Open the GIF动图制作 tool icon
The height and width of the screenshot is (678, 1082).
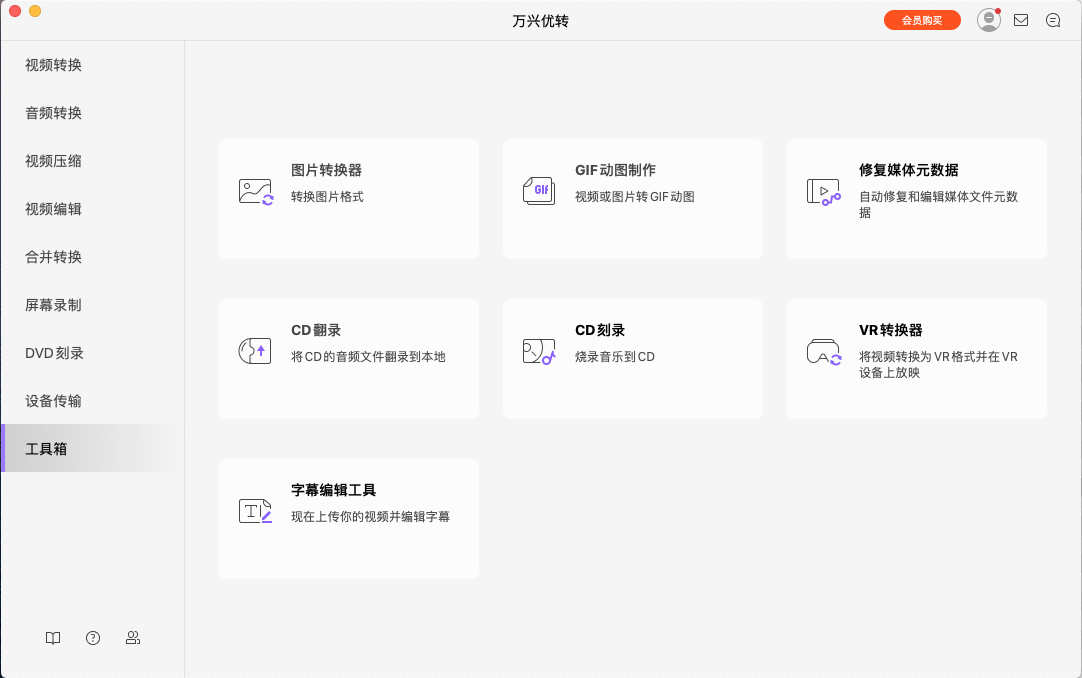click(539, 190)
